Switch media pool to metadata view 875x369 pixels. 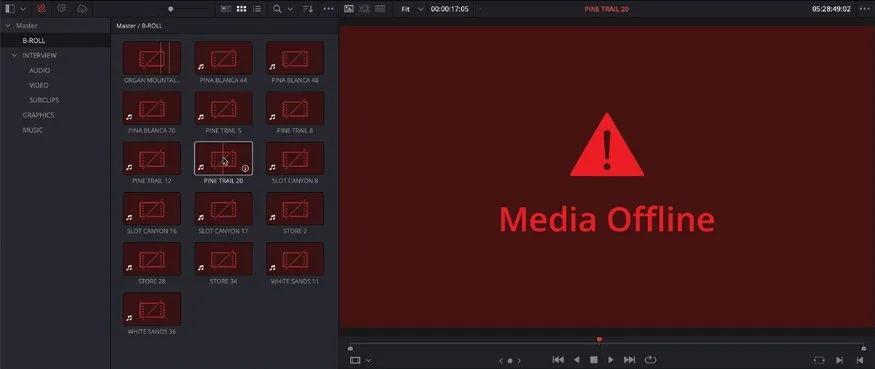(226, 9)
